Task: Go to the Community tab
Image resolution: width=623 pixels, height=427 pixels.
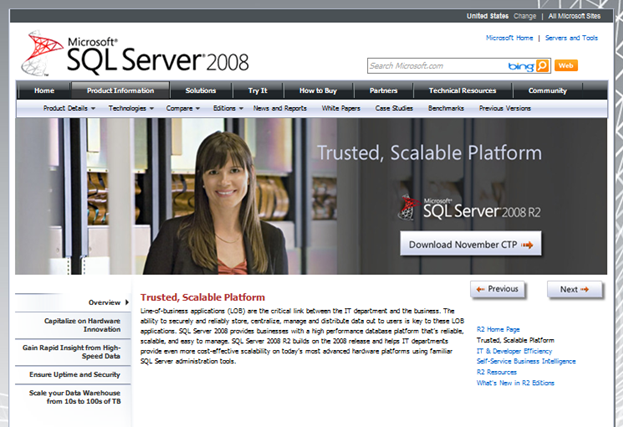Action: click(548, 91)
